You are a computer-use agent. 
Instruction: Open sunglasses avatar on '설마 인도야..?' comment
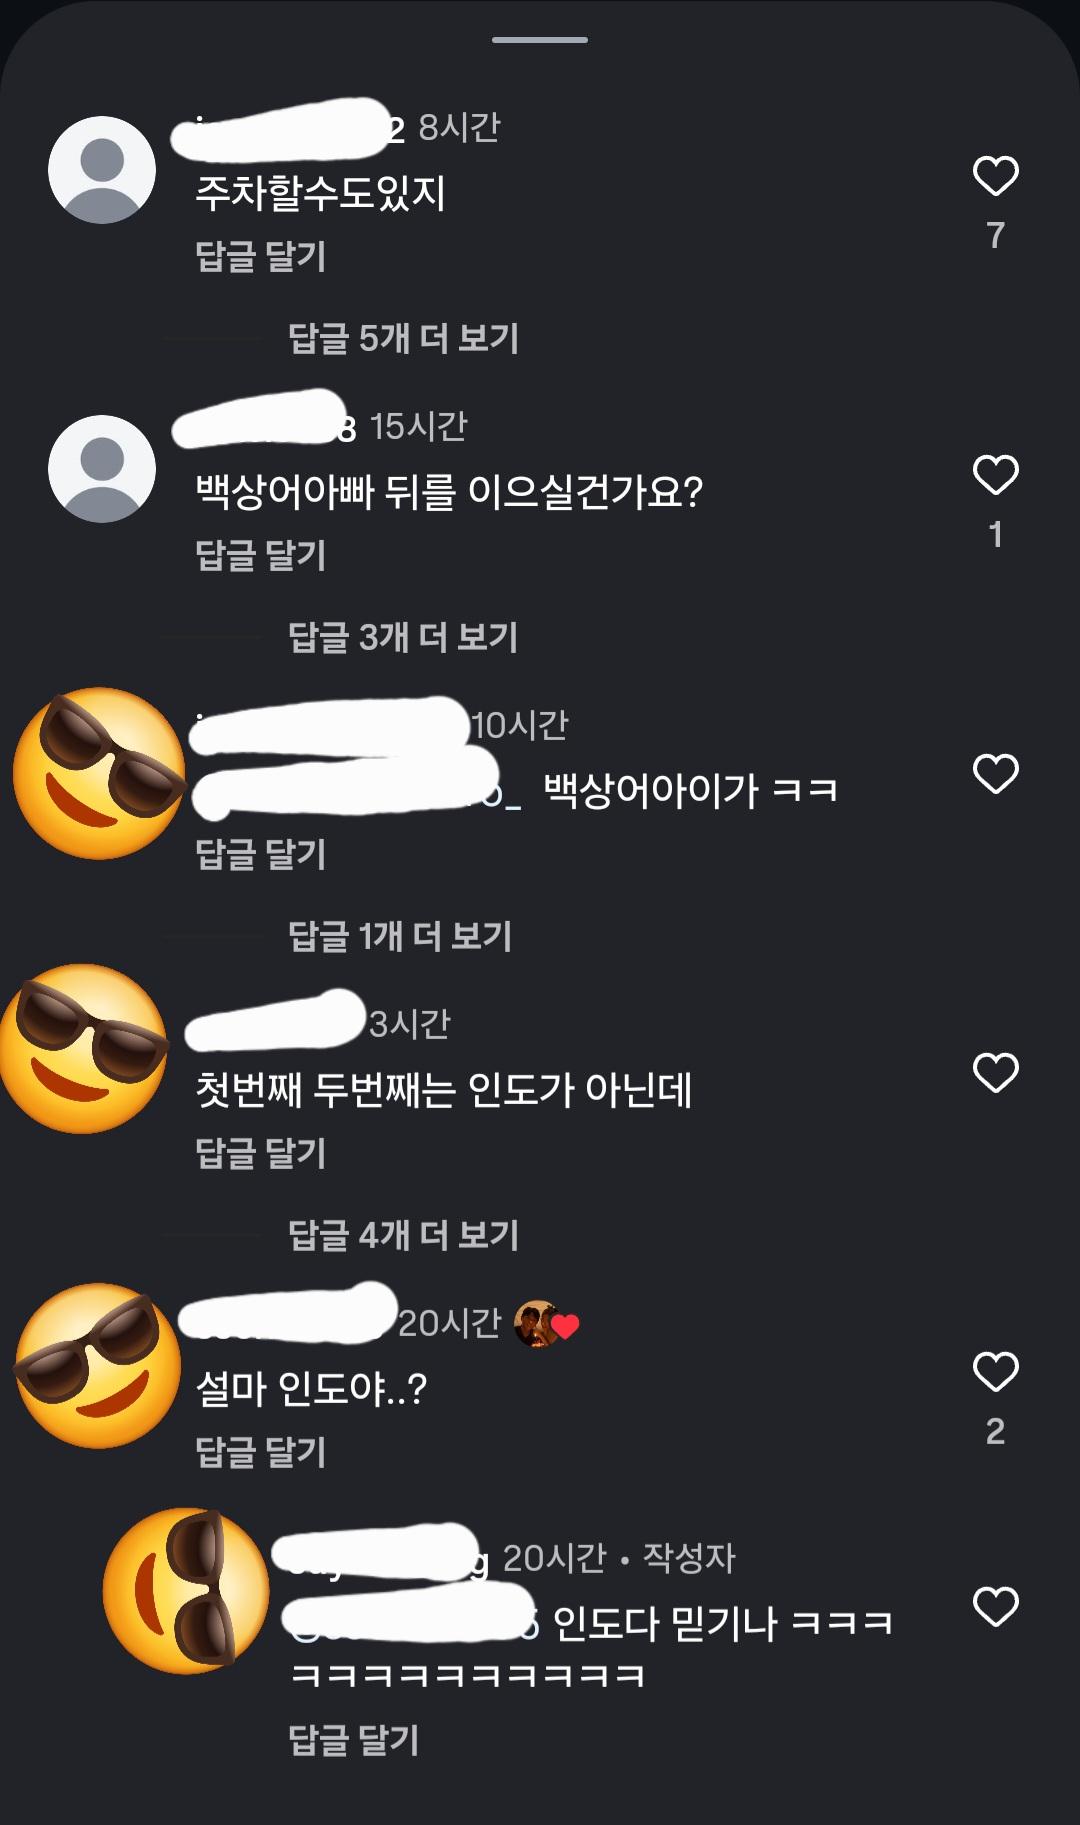point(98,1366)
